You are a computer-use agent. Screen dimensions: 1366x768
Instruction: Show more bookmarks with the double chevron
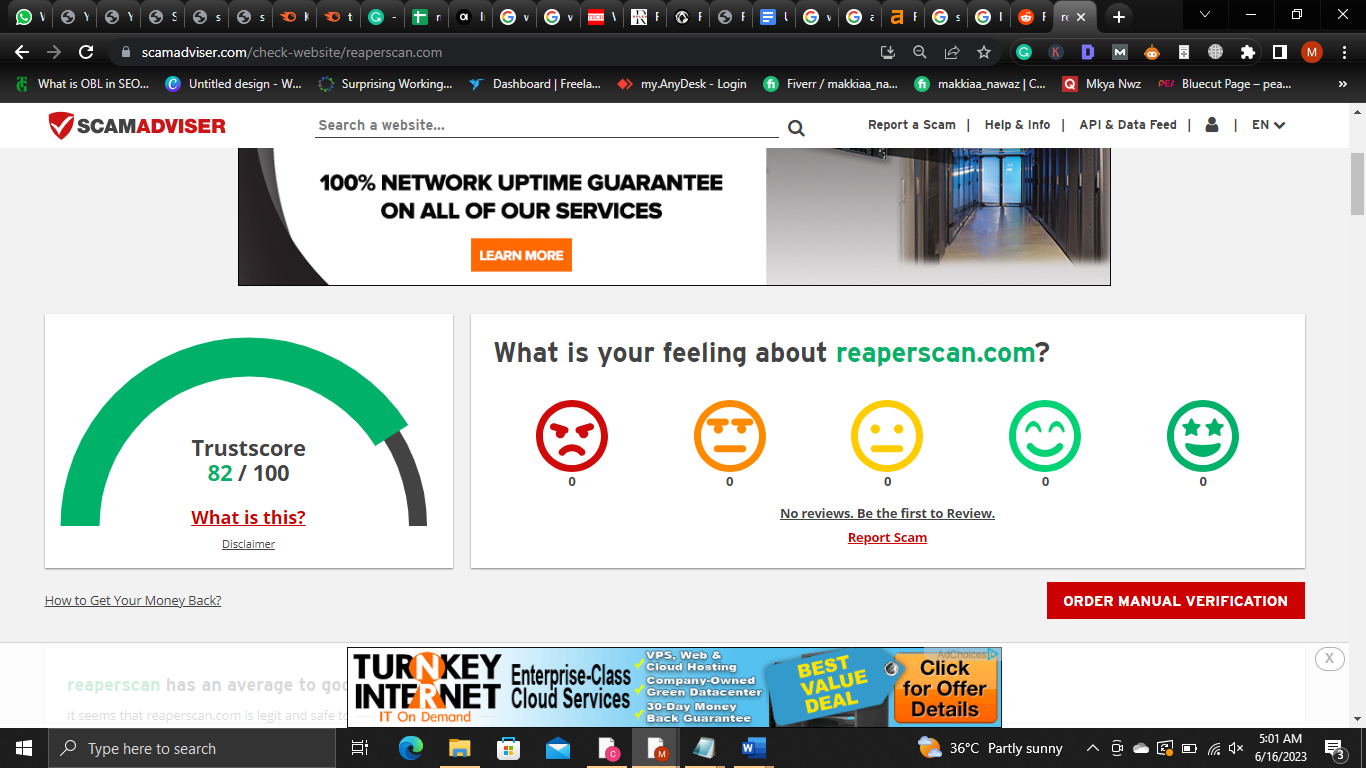[1343, 85]
